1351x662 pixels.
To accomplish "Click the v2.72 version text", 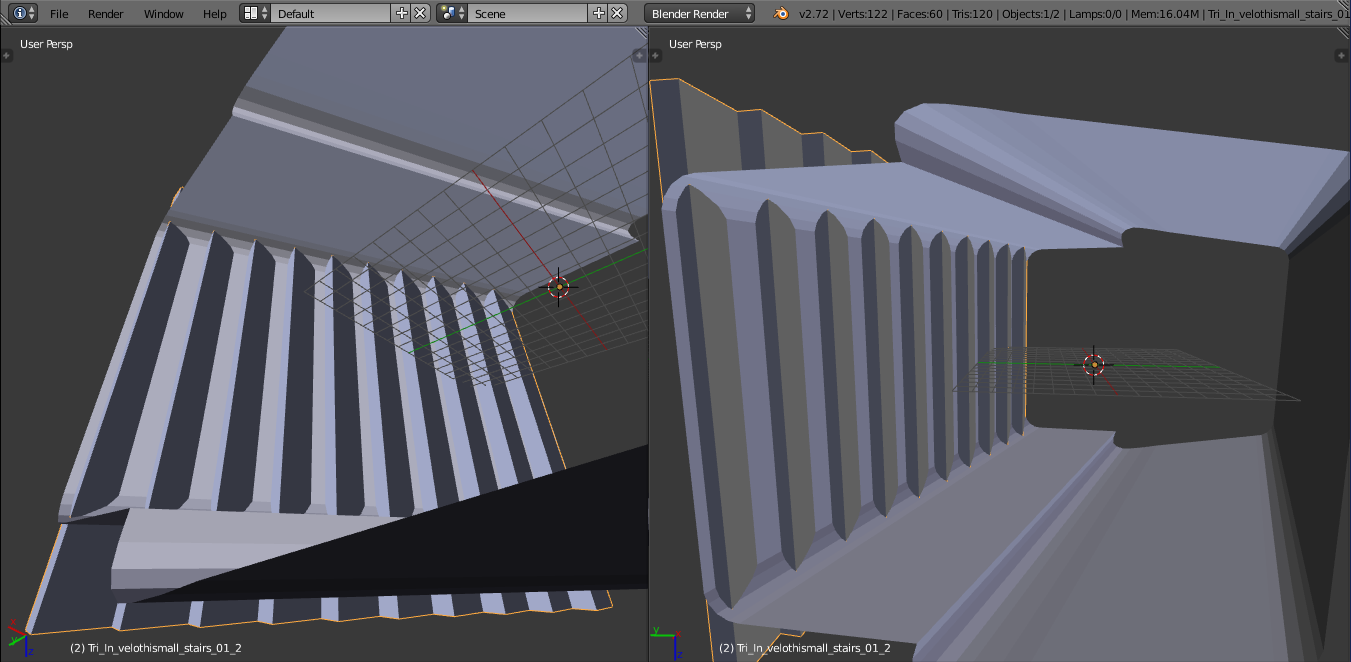I will 814,14.
